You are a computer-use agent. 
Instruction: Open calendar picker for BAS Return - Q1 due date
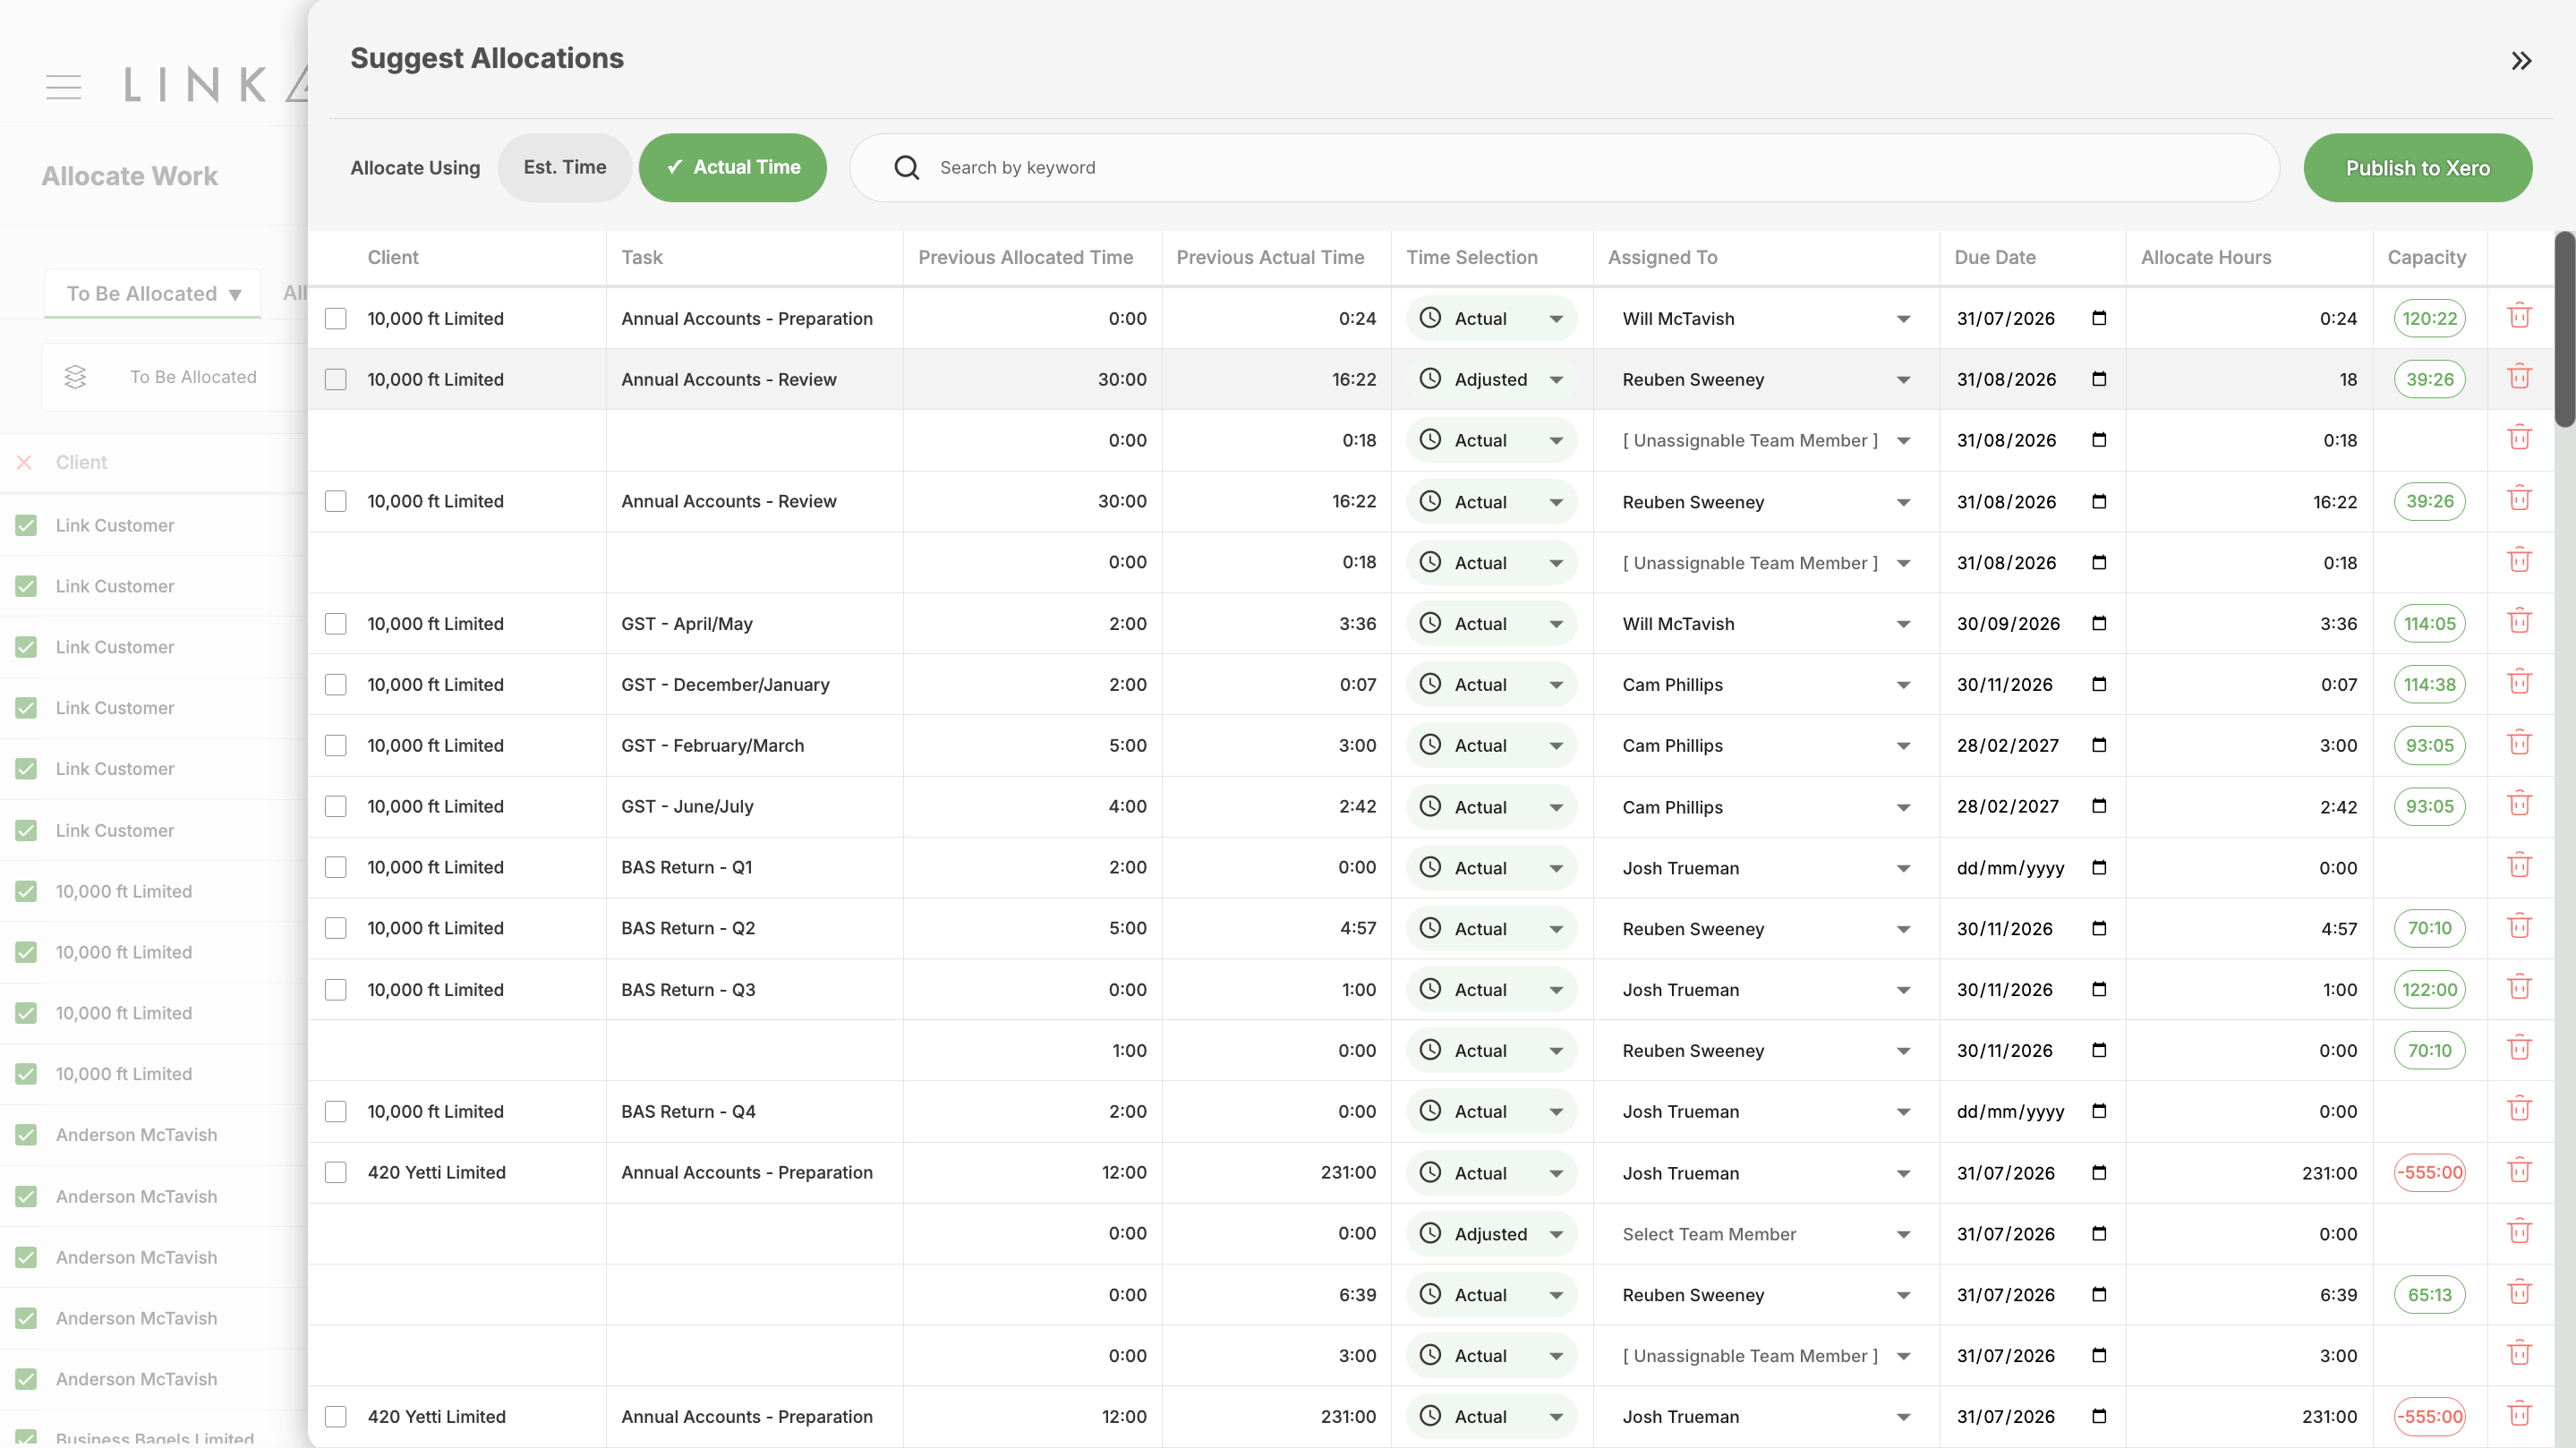2099,867
